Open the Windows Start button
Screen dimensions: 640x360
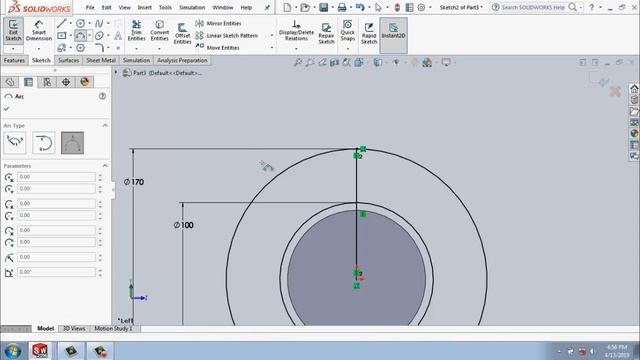coord(13,351)
